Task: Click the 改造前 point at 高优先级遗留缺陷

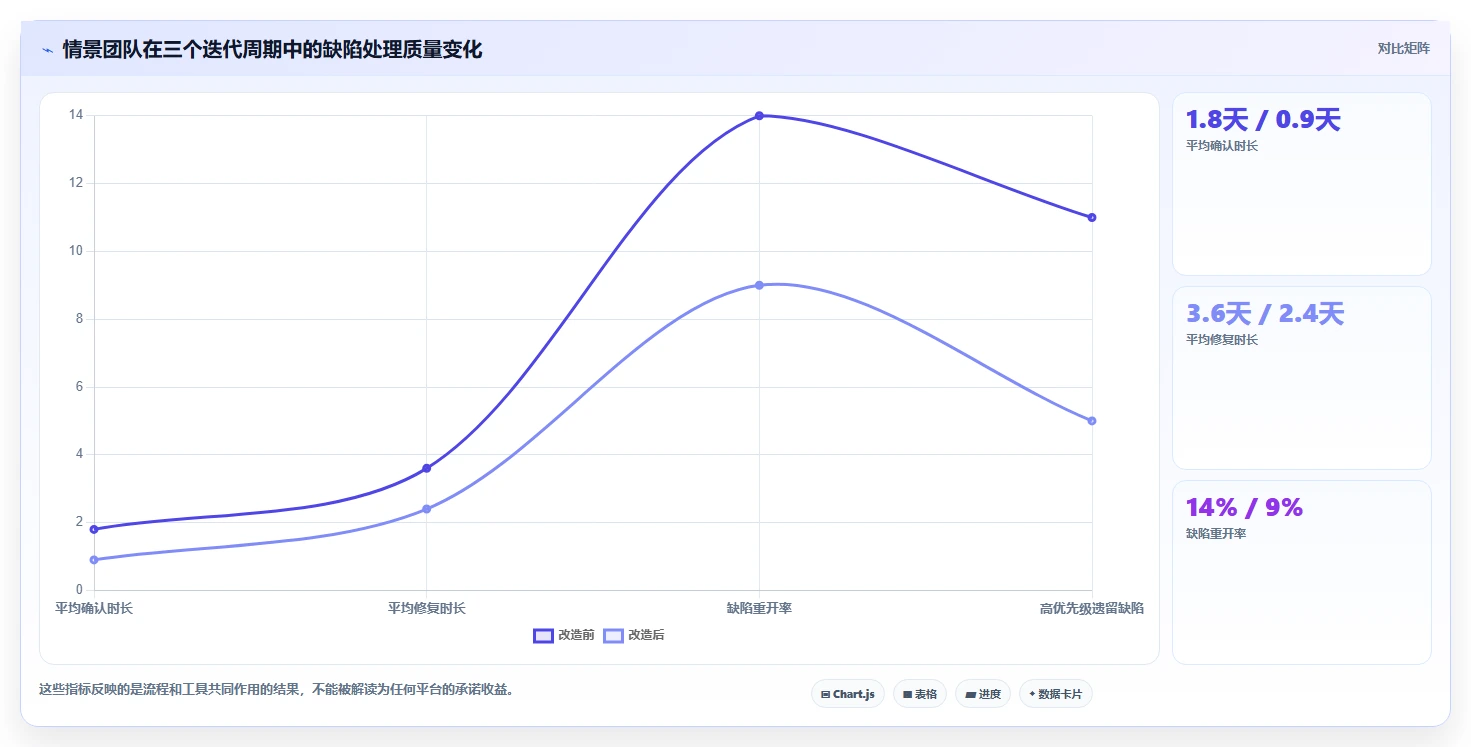Action: tap(1092, 217)
